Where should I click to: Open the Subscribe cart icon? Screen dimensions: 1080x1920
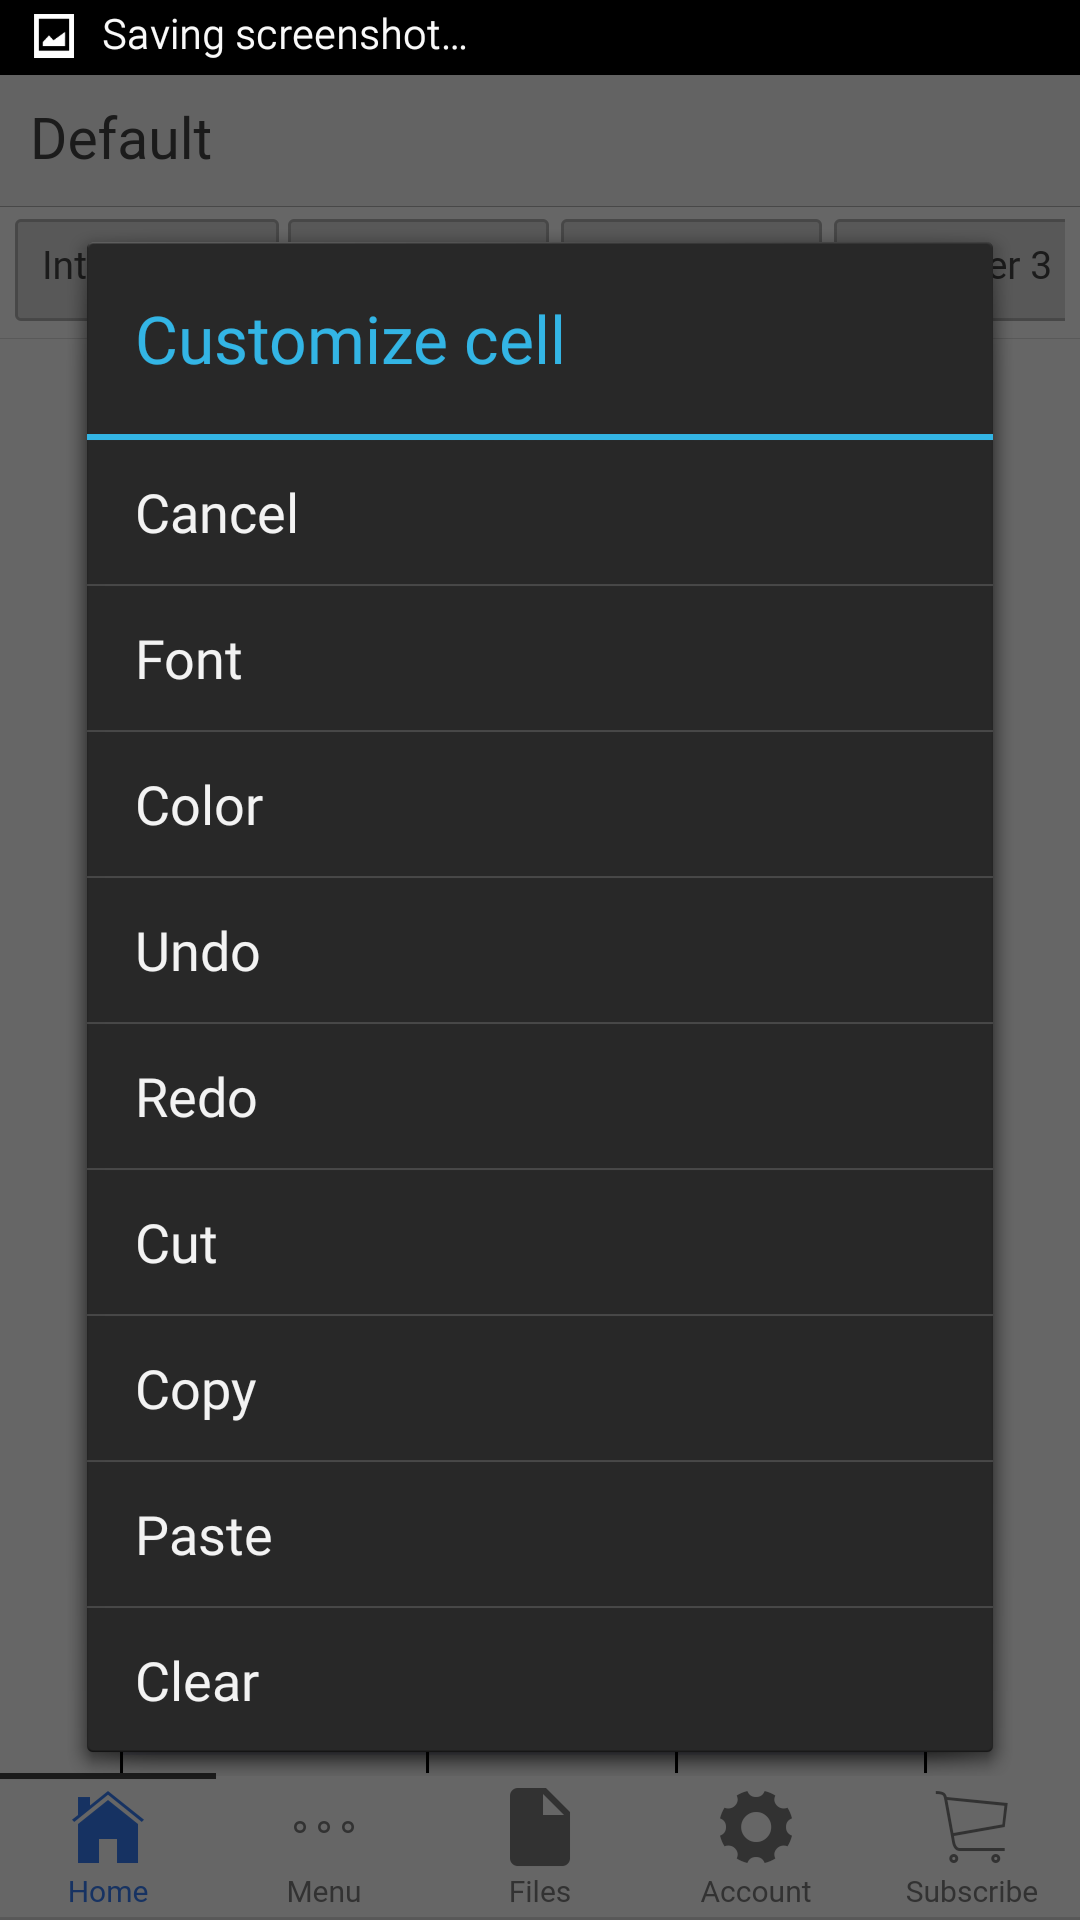[x=972, y=1827]
